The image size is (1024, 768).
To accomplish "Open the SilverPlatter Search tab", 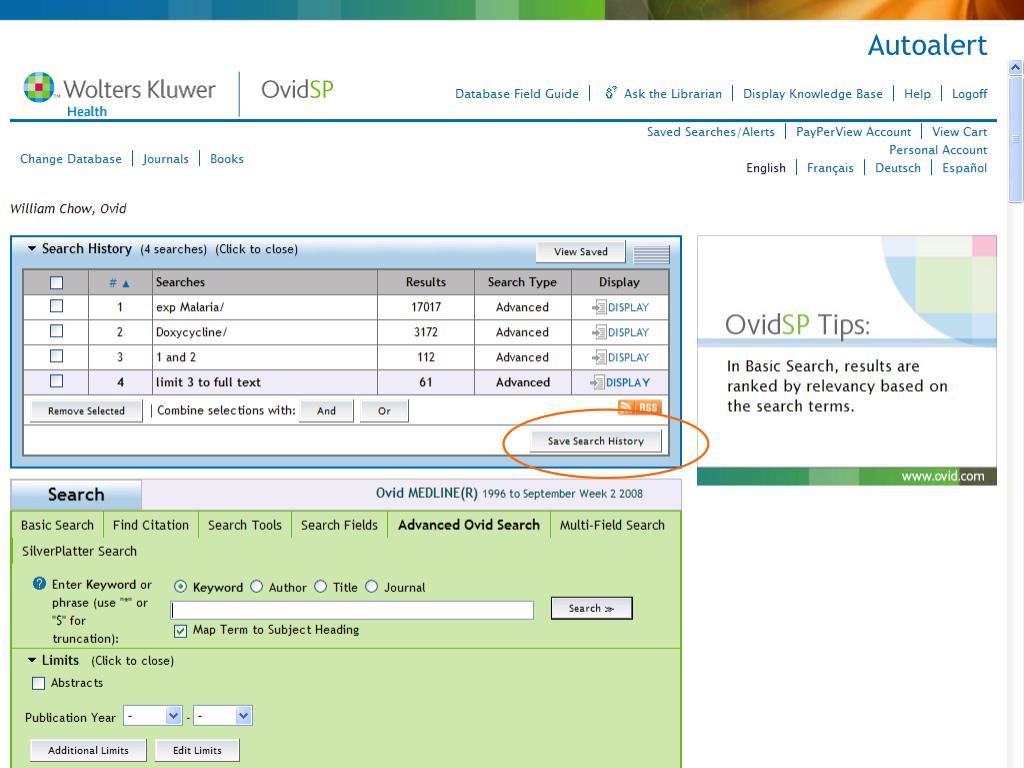I will pyautogui.click(x=80, y=551).
